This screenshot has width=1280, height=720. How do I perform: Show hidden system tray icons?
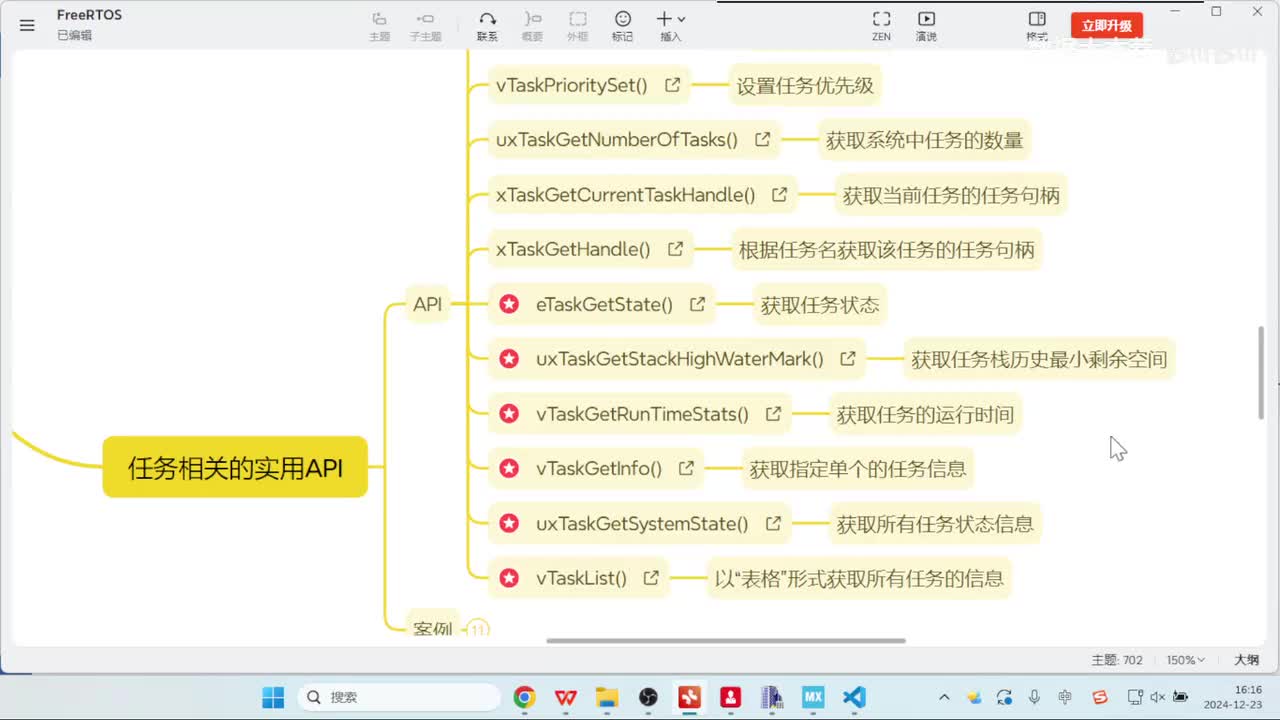tap(944, 697)
